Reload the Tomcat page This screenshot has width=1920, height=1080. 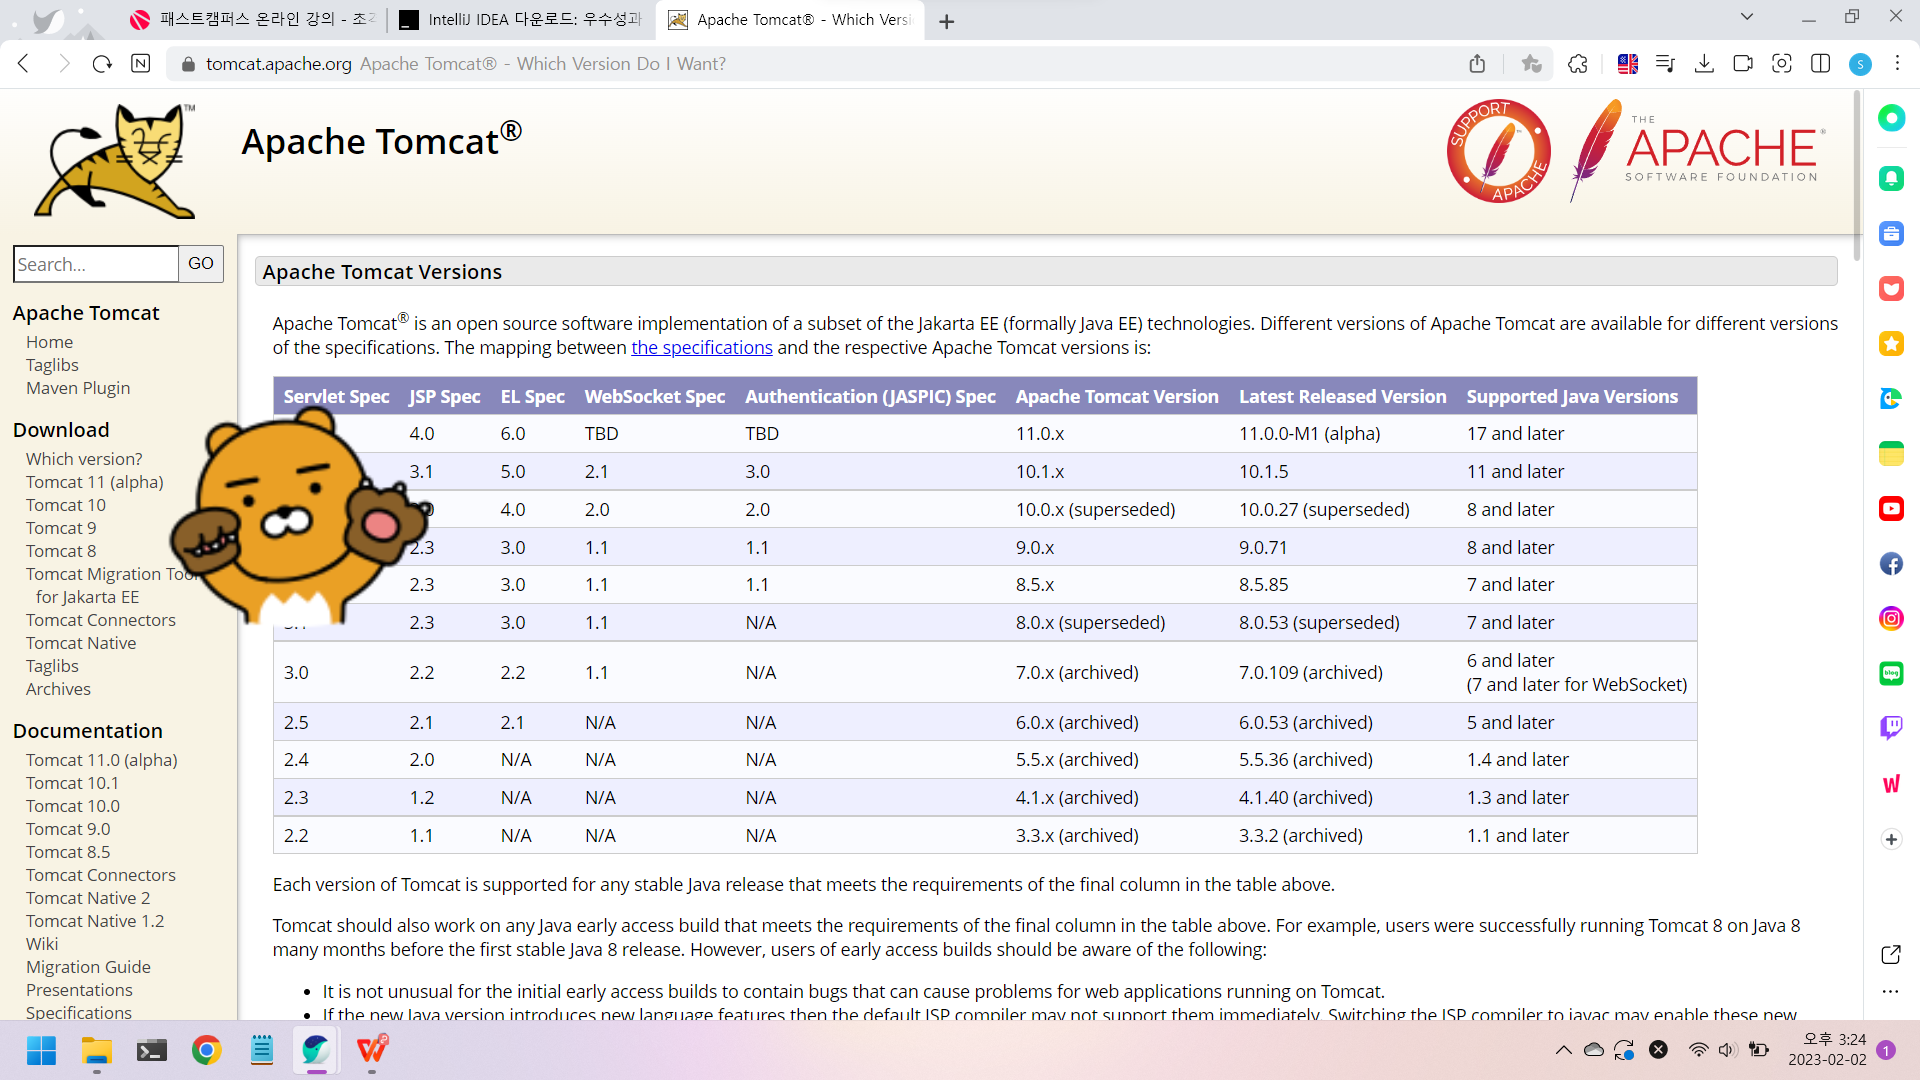click(102, 64)
